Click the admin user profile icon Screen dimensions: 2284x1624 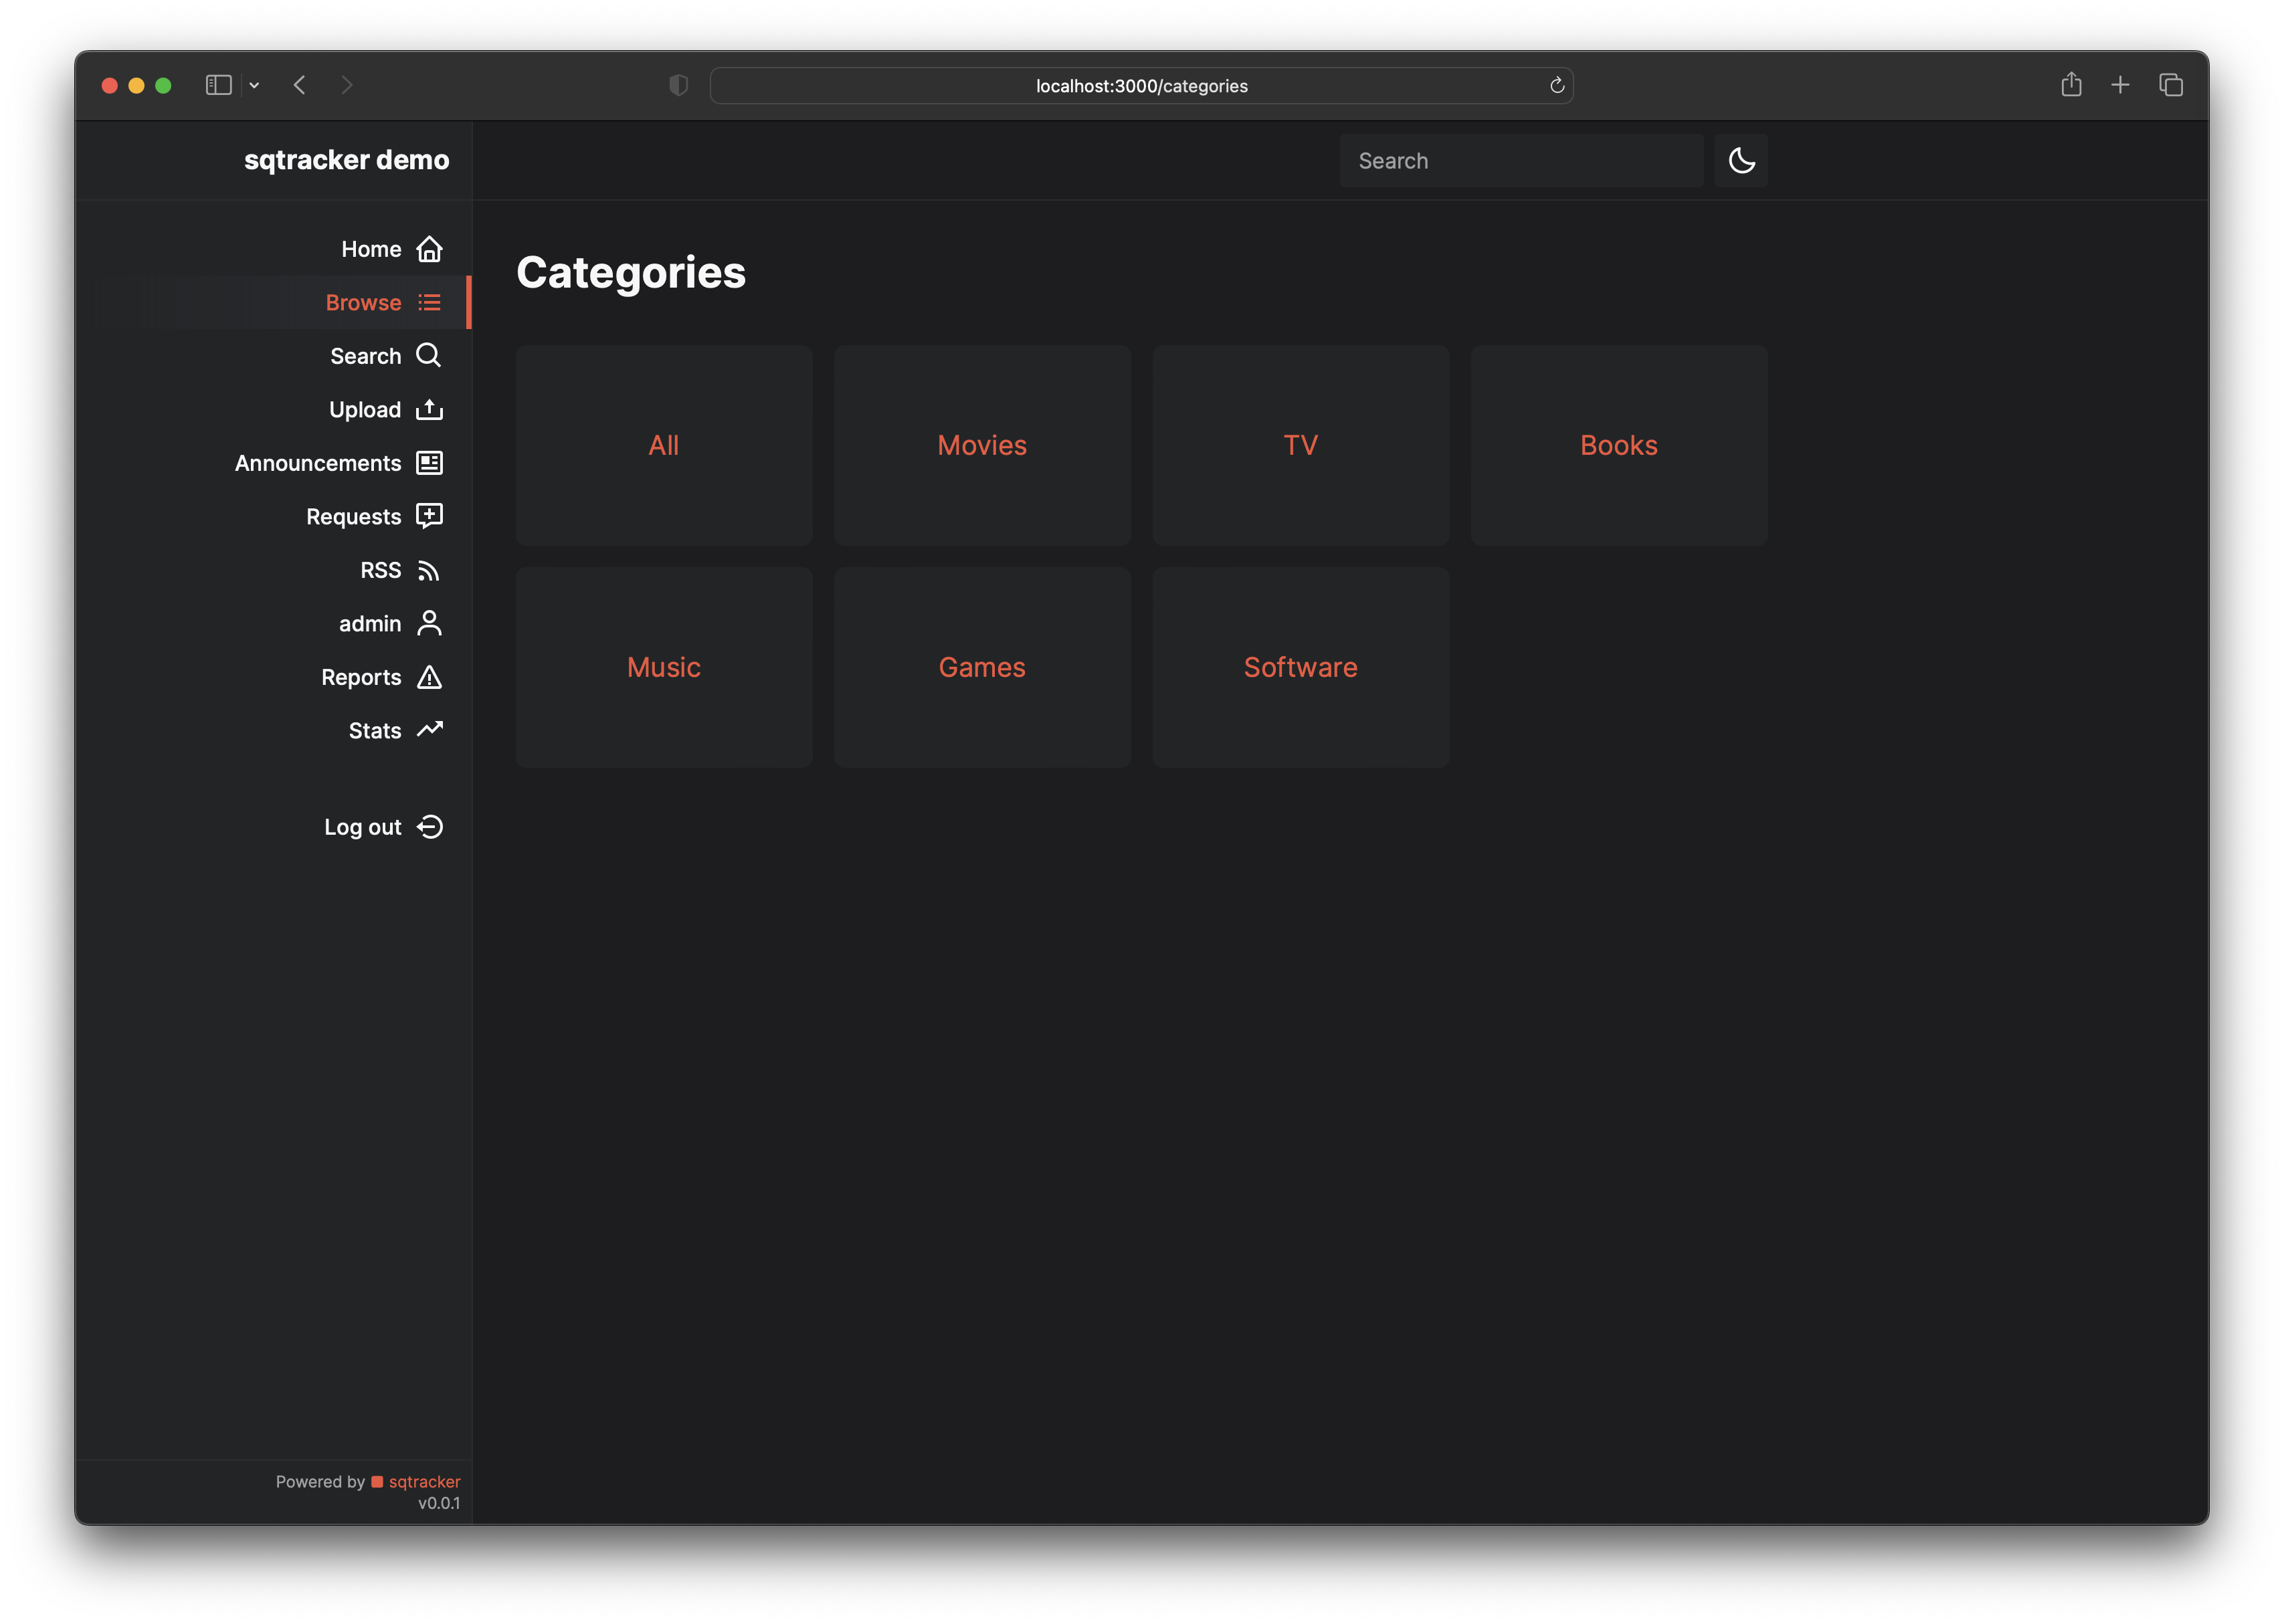click(429, 623)
